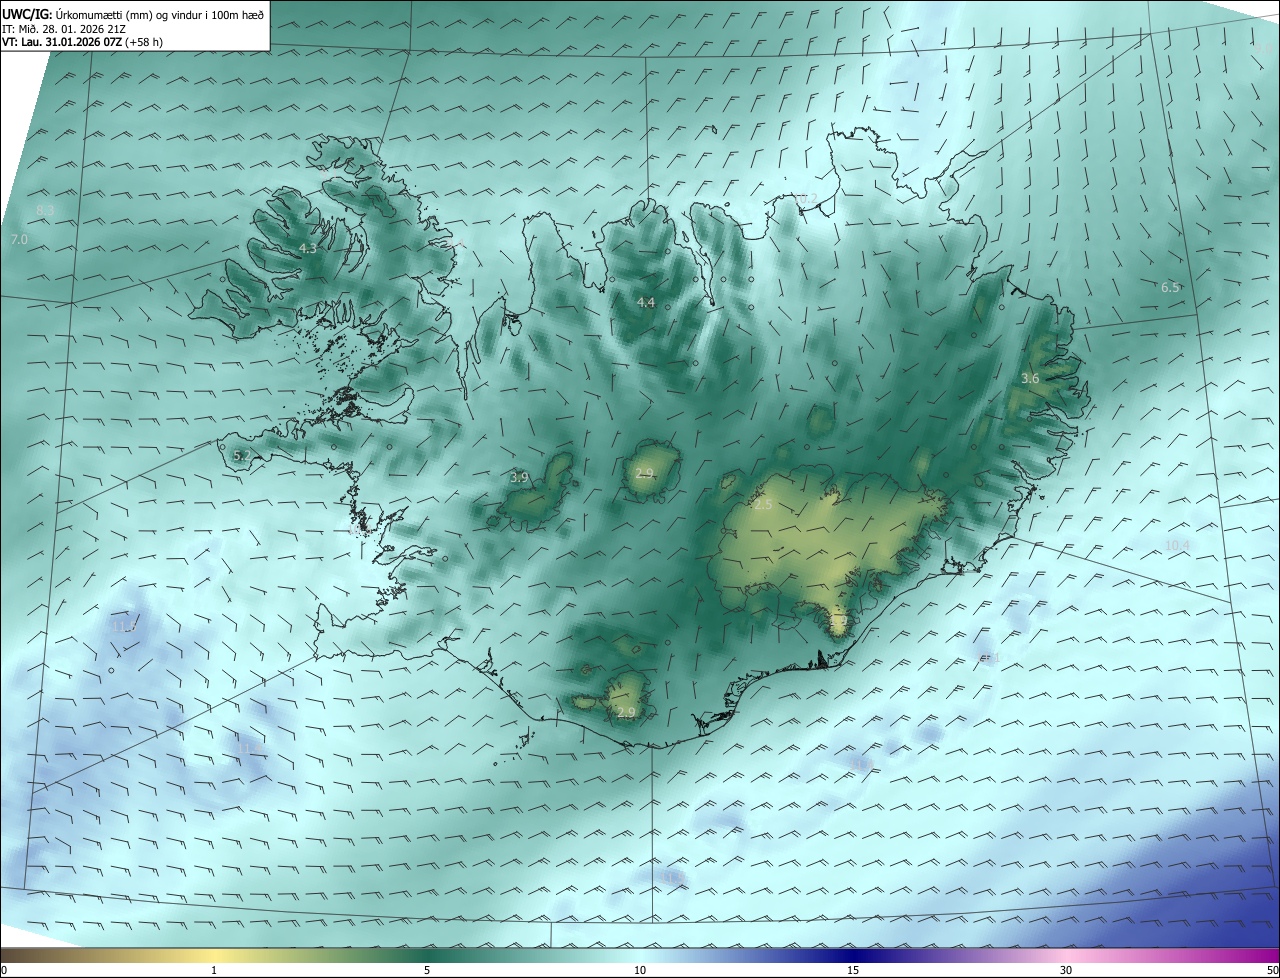Click the 3.6 value in east Iceland
This screenshot has width=1280, height=978.
pyautogui.click(x=1030, y=378)
